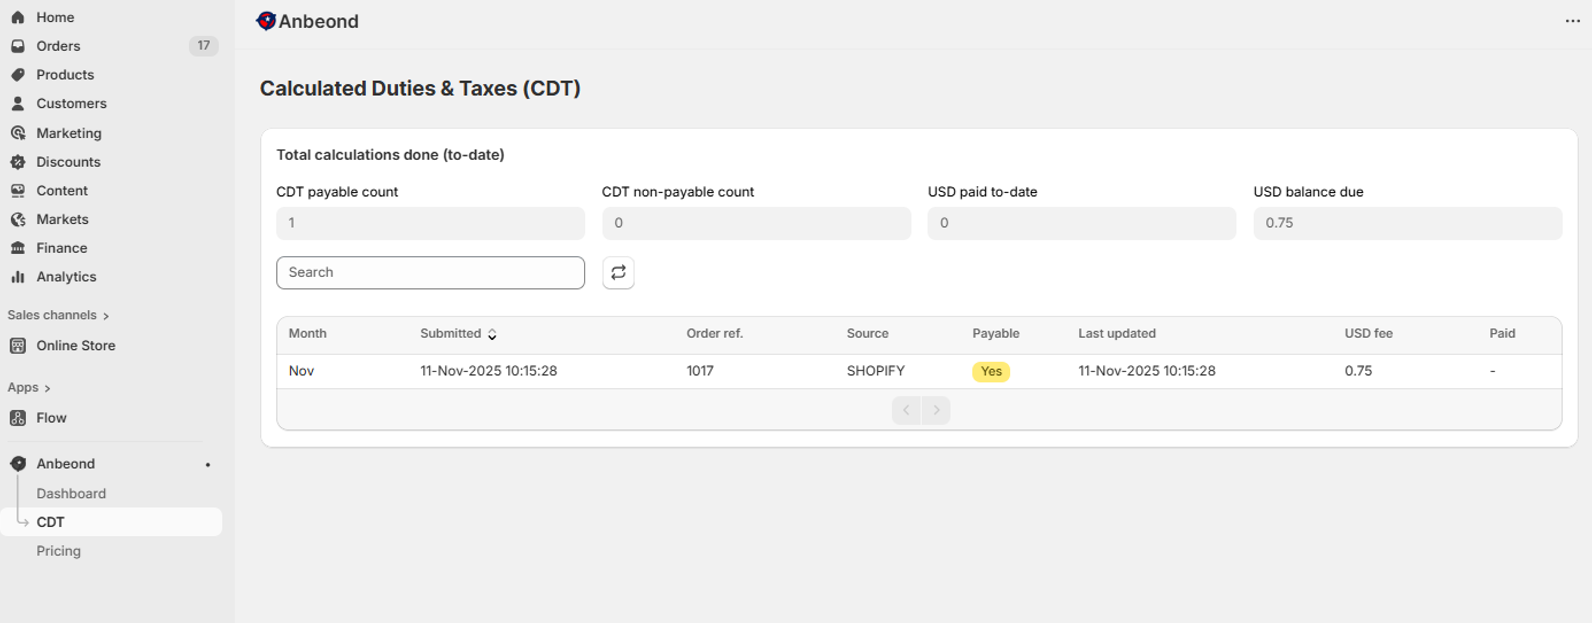Click the Online Store icon

tap(18, 346)
